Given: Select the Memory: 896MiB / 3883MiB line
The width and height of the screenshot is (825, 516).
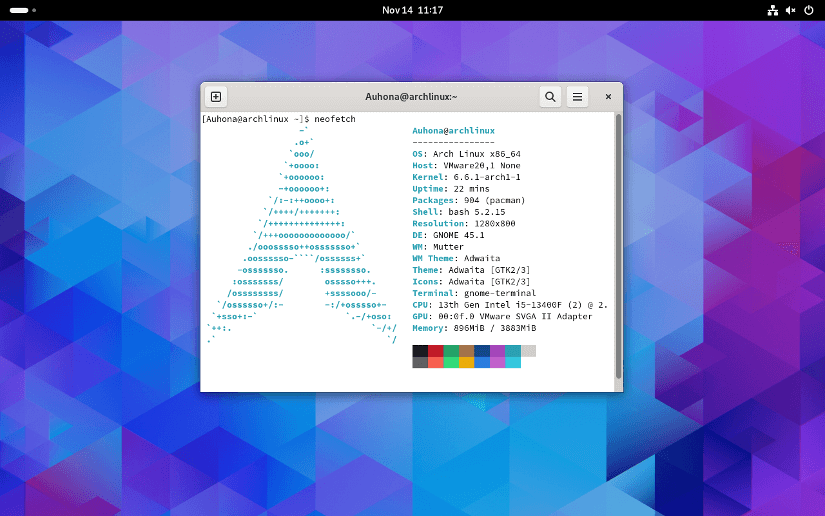Looking at the screenshot, I should click(474, 328).
